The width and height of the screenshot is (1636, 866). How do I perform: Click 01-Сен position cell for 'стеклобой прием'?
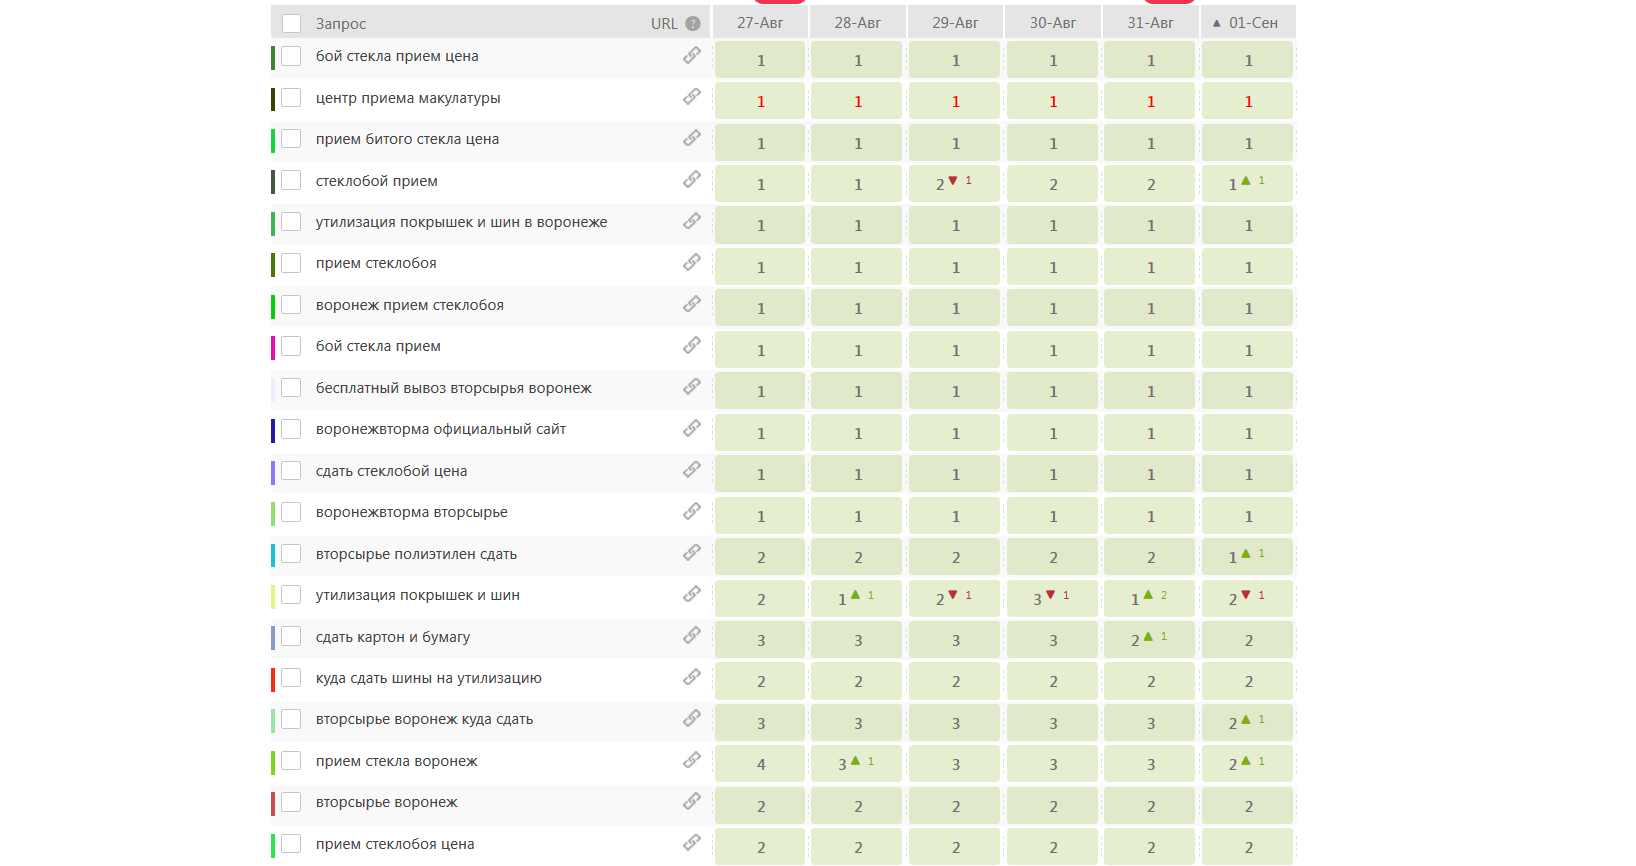coord(1248,184)
